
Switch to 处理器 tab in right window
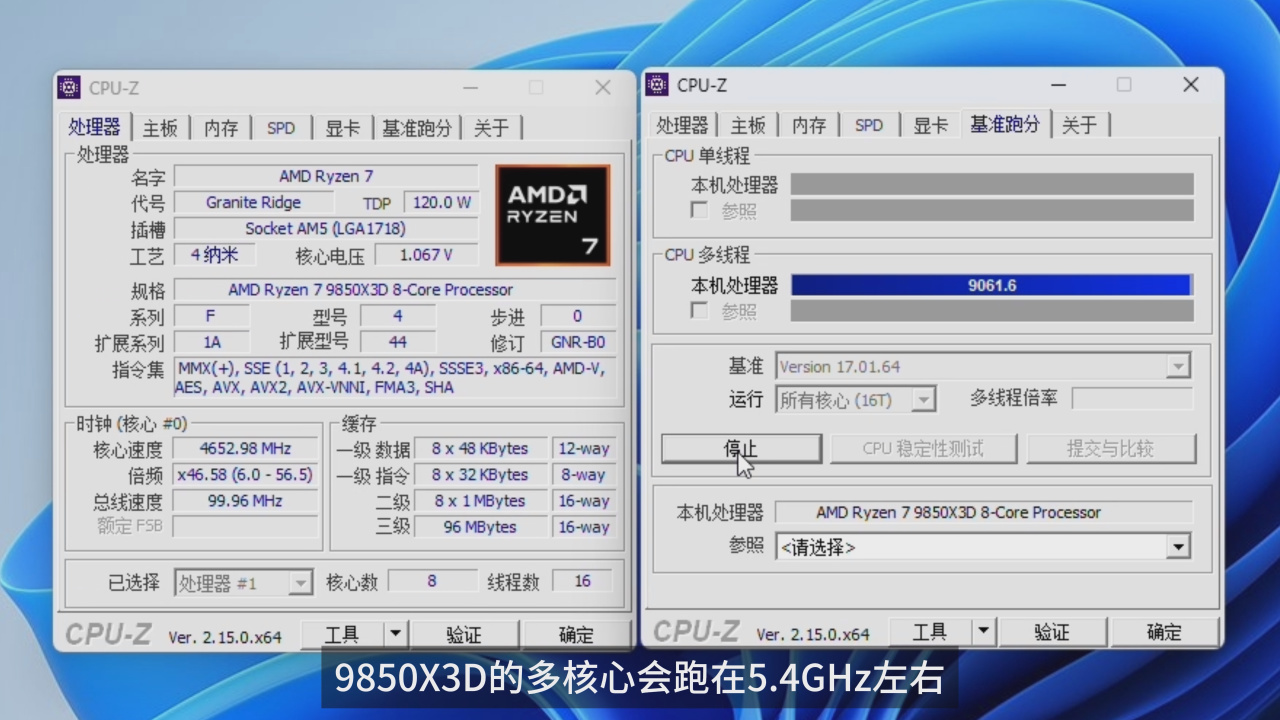click(682, 125)
